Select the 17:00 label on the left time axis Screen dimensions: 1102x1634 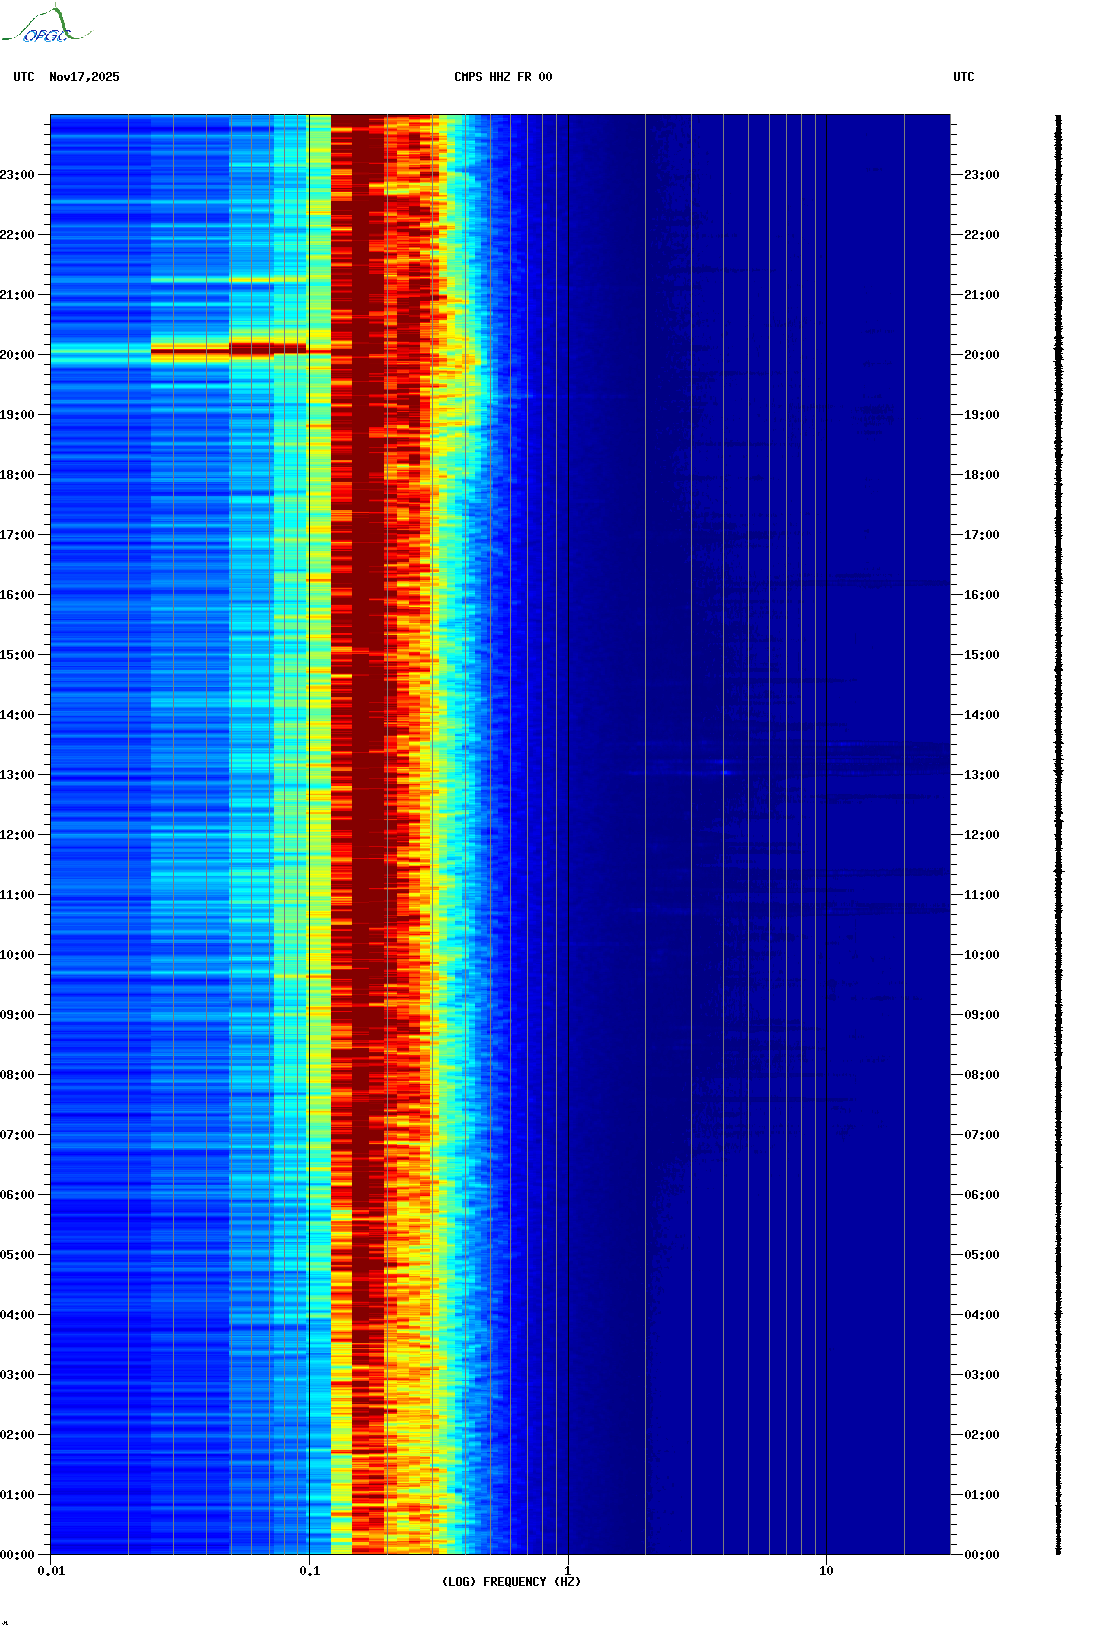click(17, 535)
